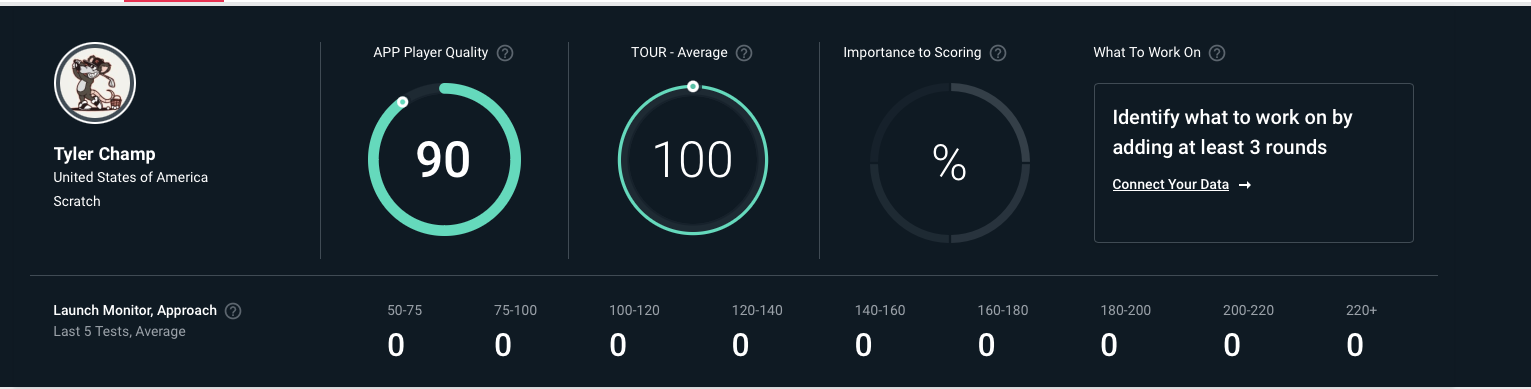Open help icon for Importance to Scoring
Viewport: 1531px width, 389px height.
(x=997, y=53)
